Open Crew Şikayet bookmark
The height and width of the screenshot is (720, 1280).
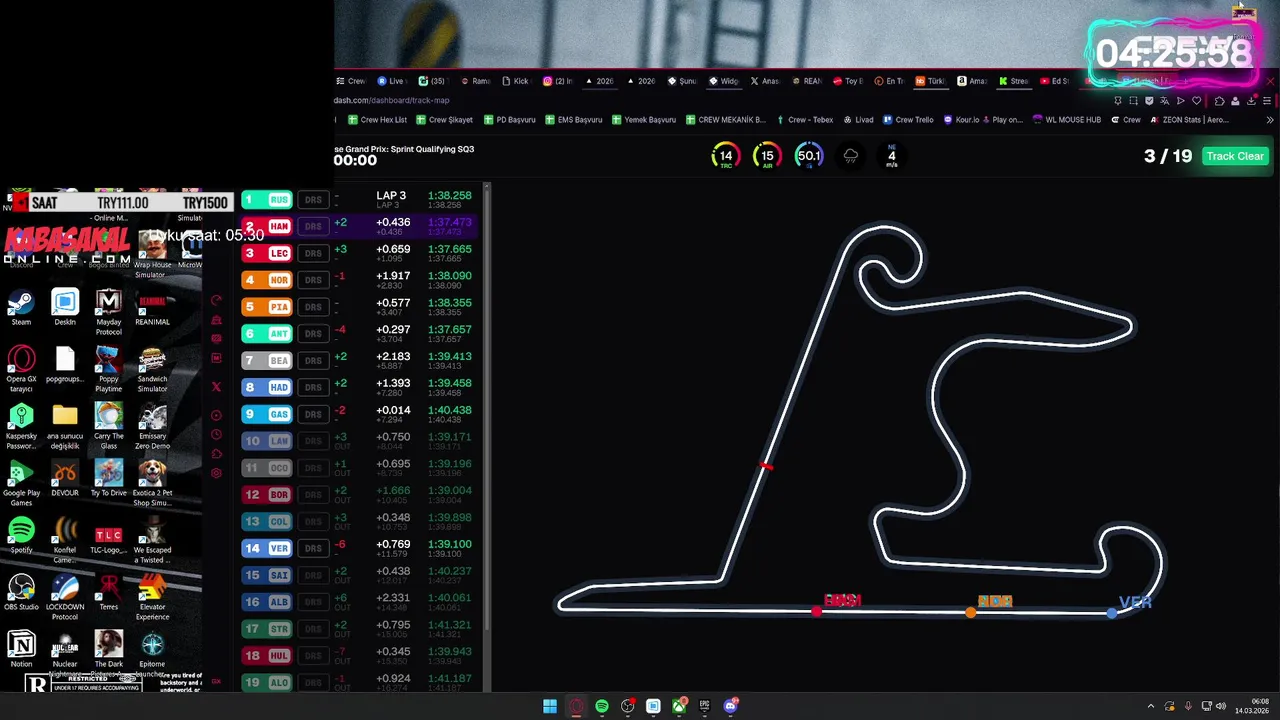pyautogui.click(x=444, y=120)
